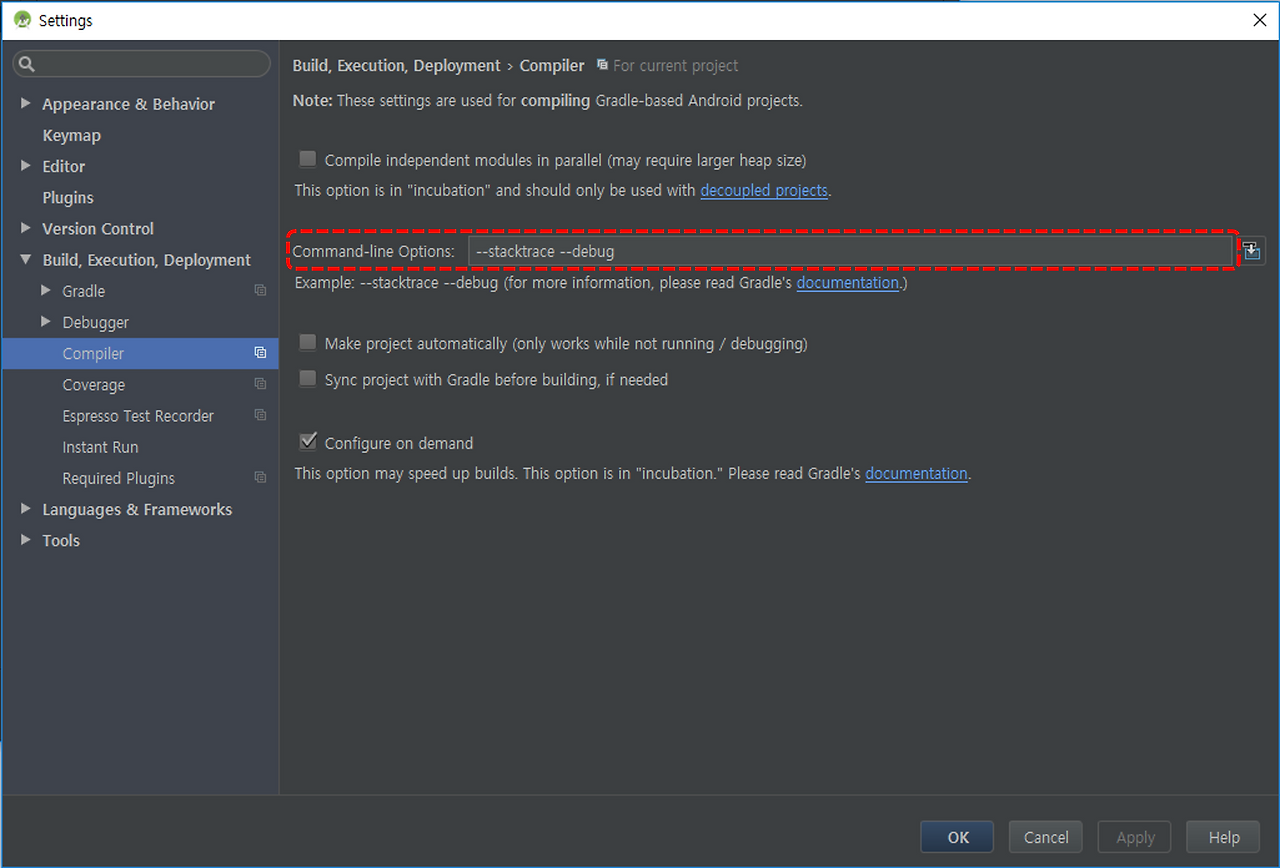The width and height of the screenshot is (1280, 868).
Task: Click the search magnifier icon in settings search
Action: 27,64
